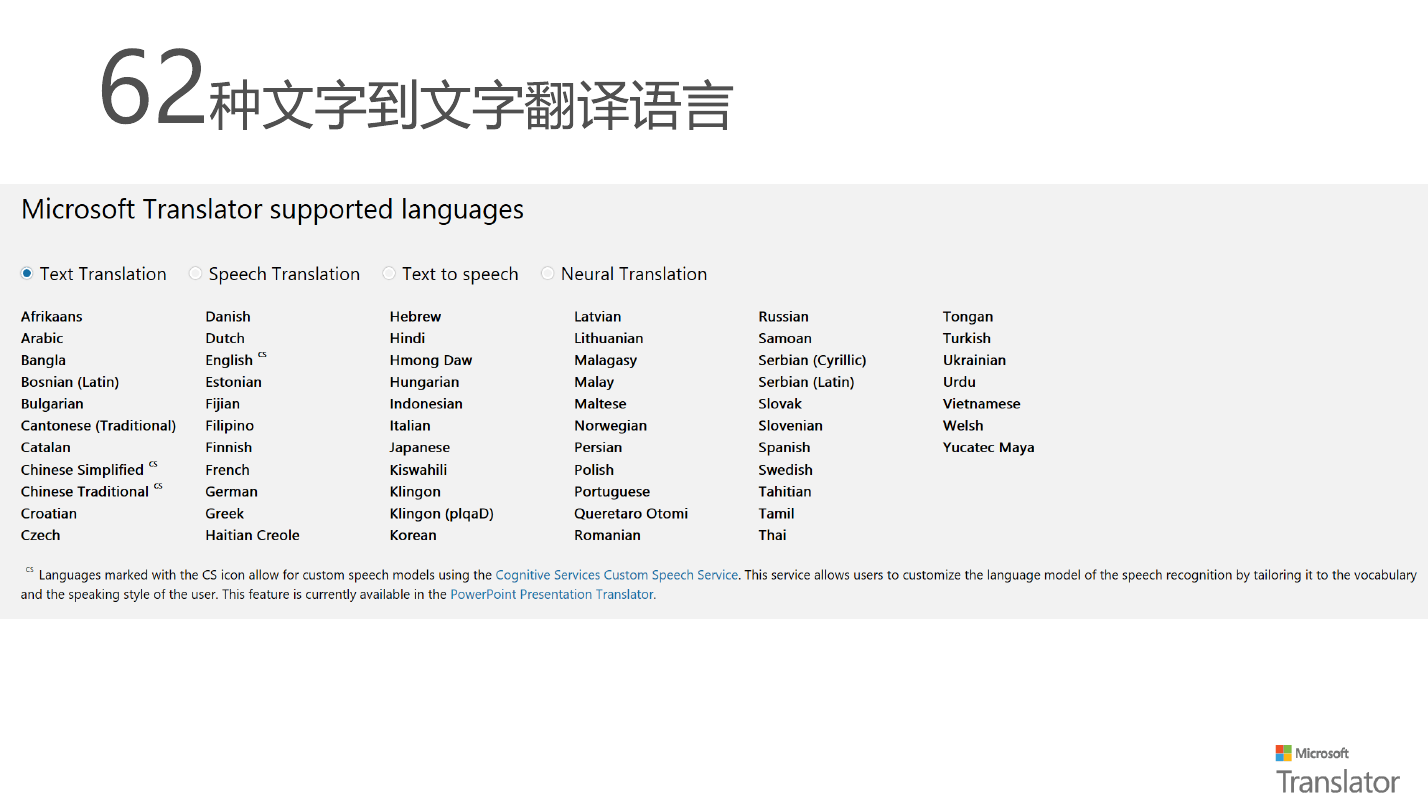Viewport: 1428px width, 804px height.
Task: Click the '62' slide title
Action: coord(417,90)
